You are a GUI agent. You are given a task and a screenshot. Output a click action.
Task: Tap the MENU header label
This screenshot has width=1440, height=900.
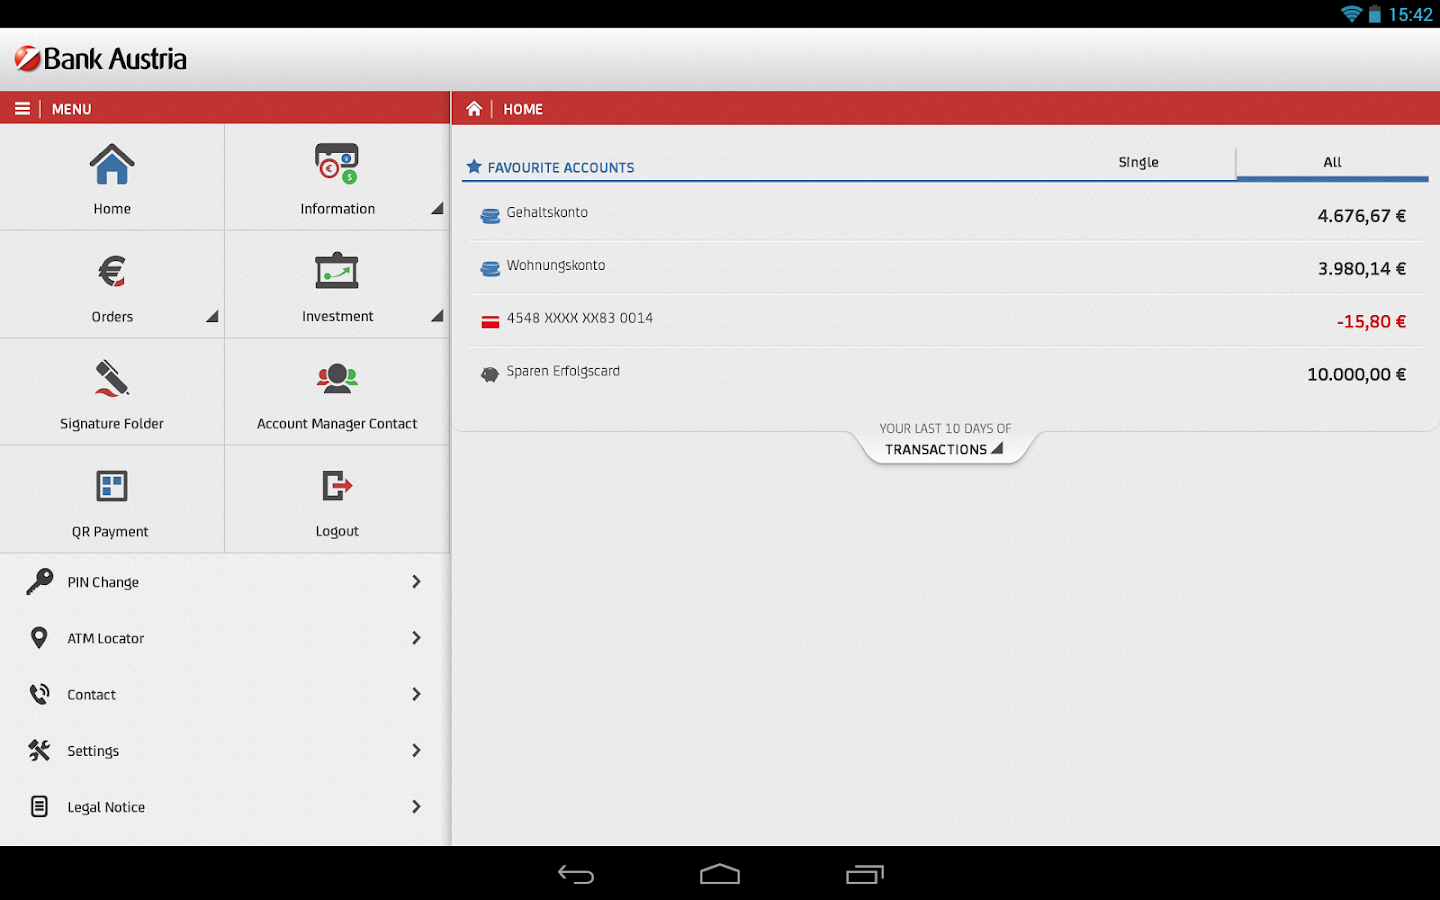pos(71,109)
